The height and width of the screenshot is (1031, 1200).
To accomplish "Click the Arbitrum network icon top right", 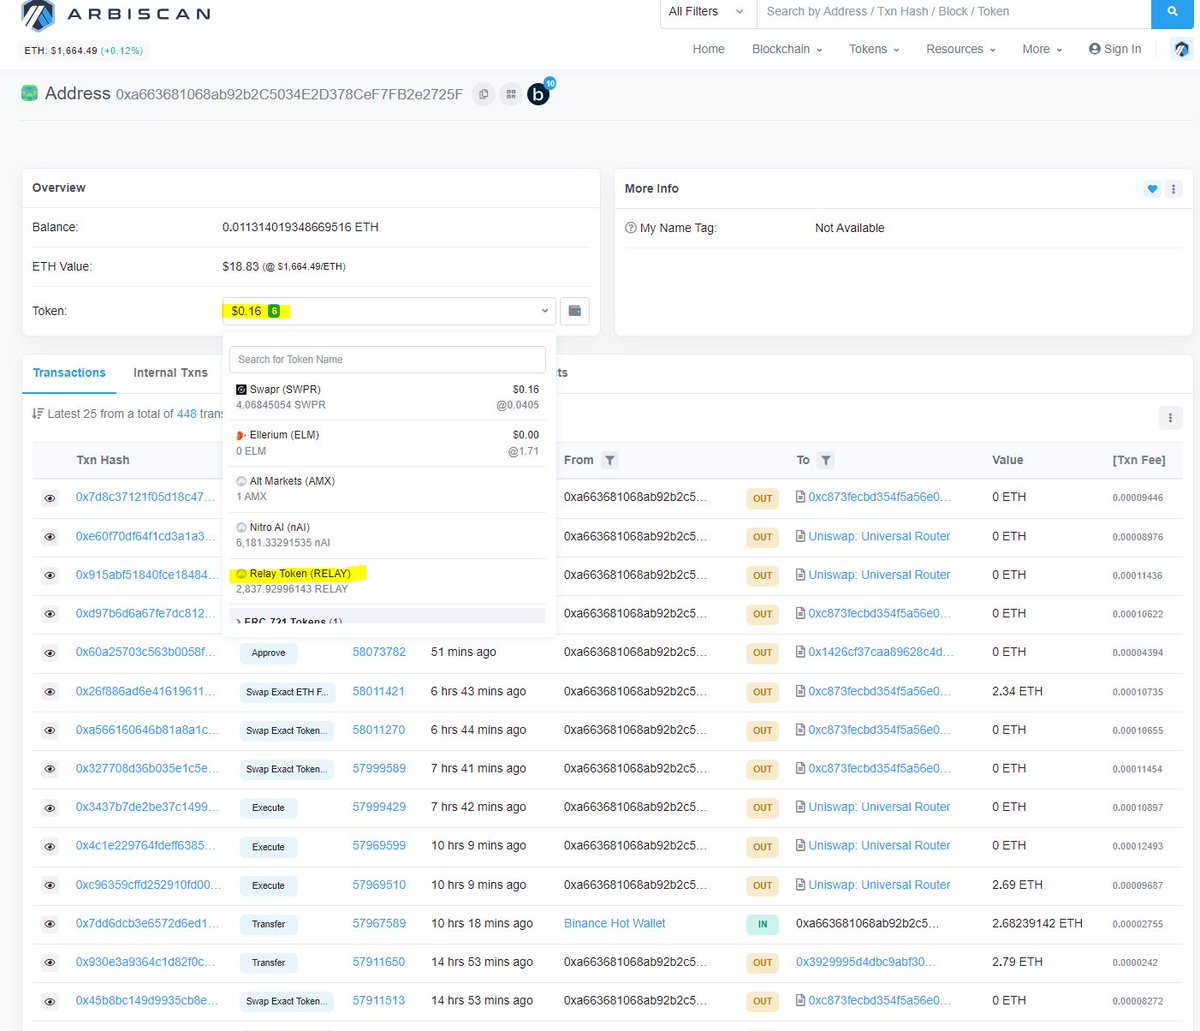I will (1182, 49).
